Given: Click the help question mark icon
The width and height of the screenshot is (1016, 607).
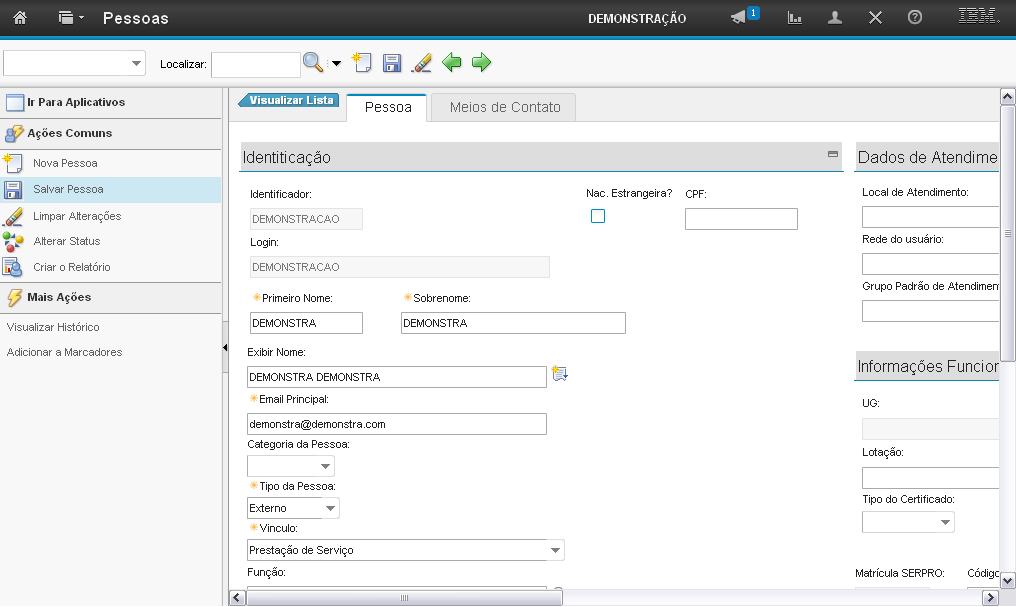Looking at the screenshot, I should (914, 18).
